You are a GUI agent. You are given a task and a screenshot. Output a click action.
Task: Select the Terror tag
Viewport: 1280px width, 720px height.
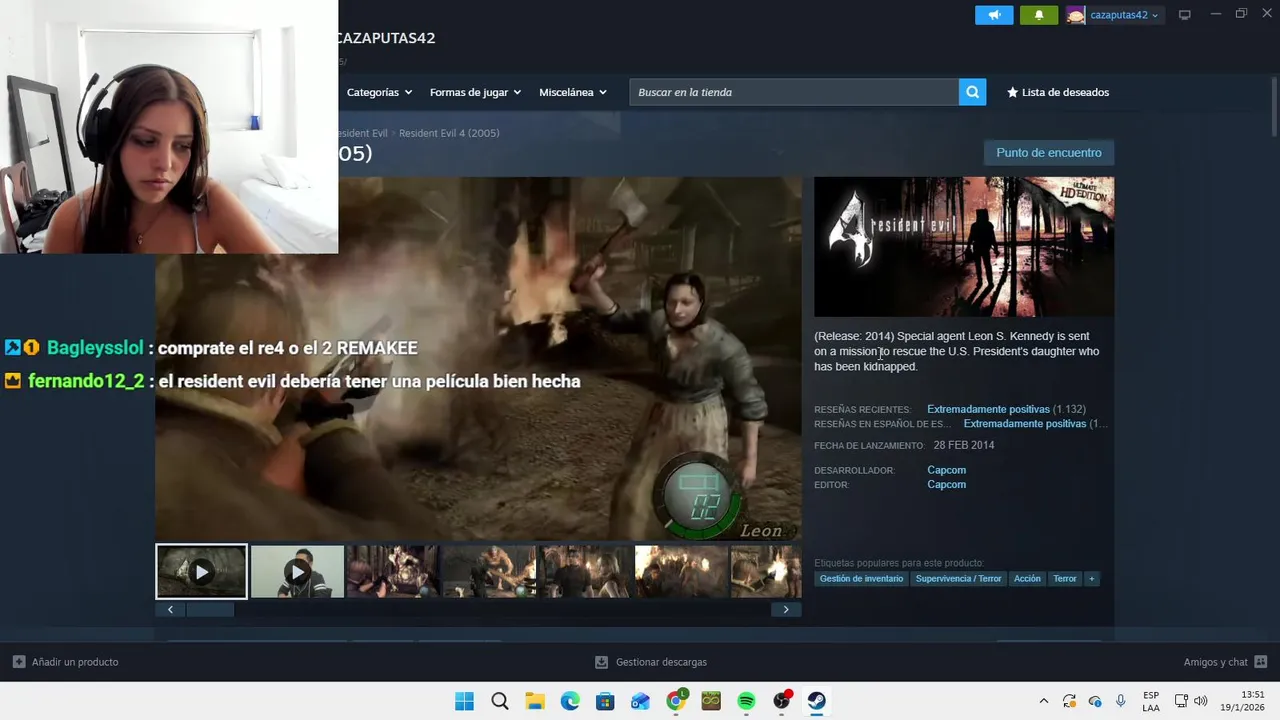[x=1065, y=579]
